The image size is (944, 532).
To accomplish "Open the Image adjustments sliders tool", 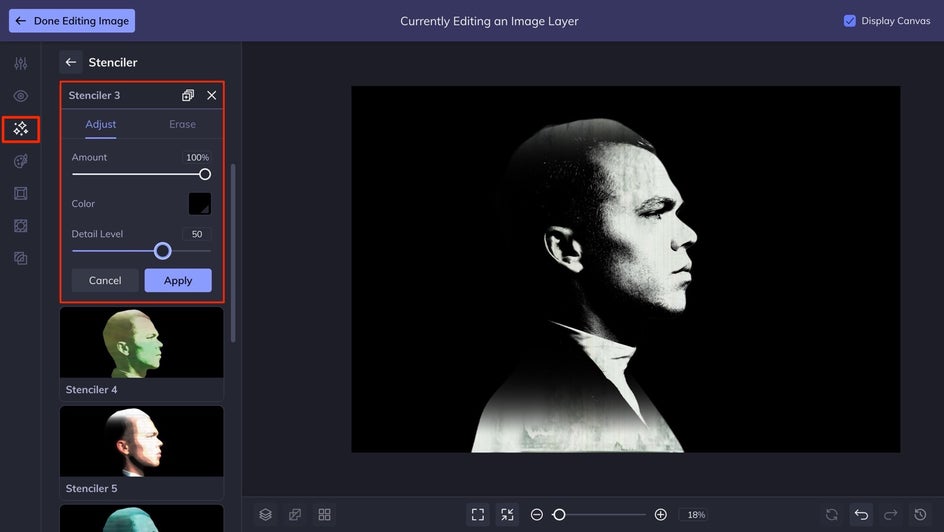I will click(x=20, y=63).
